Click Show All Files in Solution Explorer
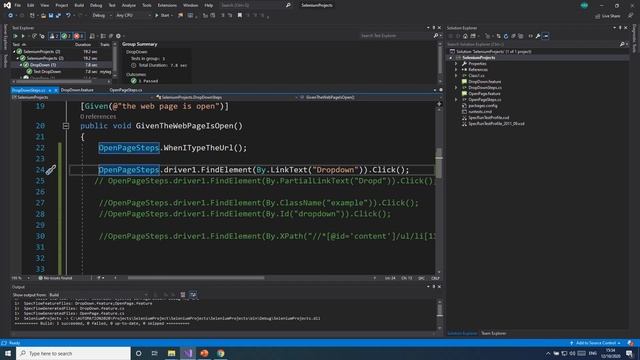The width and height of the screenshot is (640, 360). point(521,36)
